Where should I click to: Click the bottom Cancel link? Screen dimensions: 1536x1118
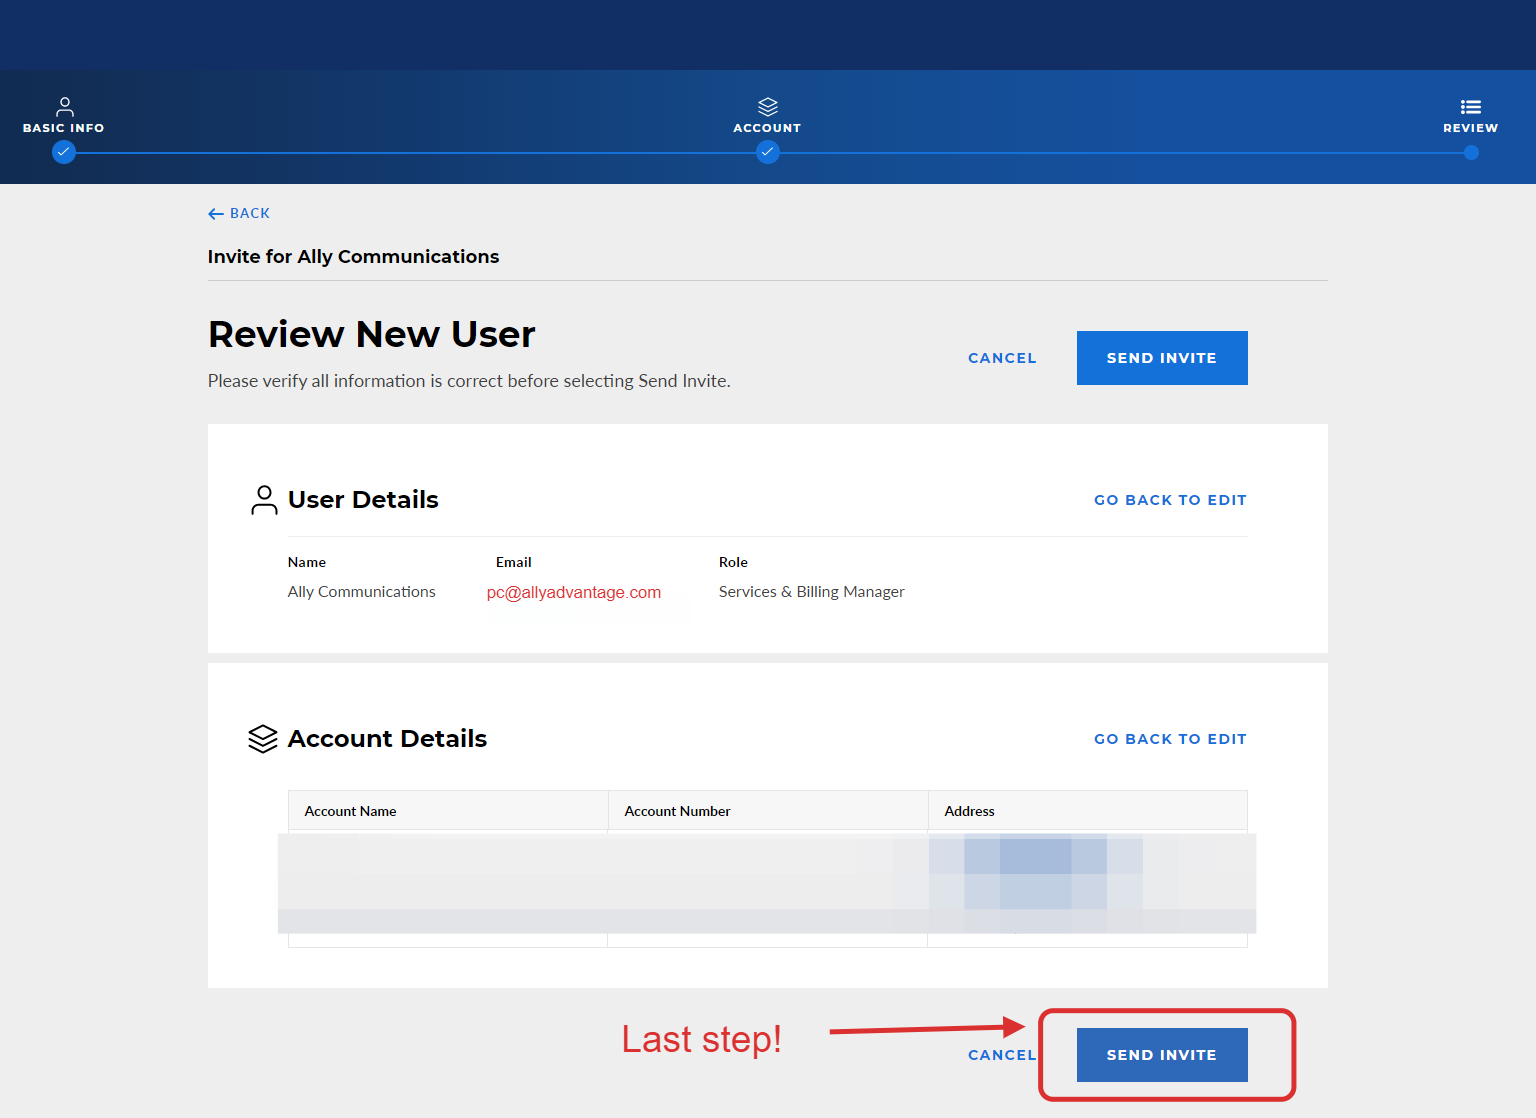(1002, 1055)
